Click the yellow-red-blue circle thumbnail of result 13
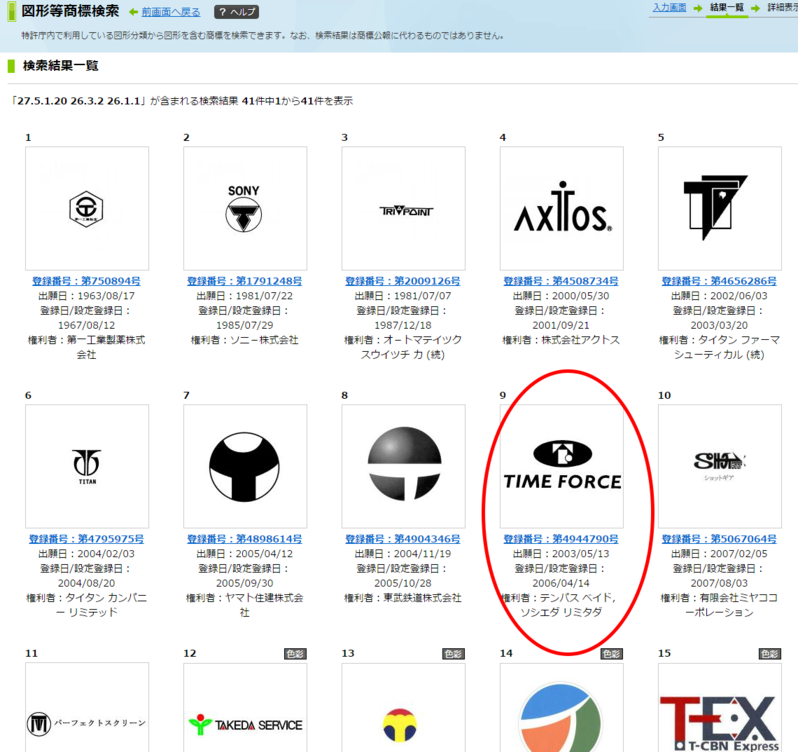 [x=404, y=708]
